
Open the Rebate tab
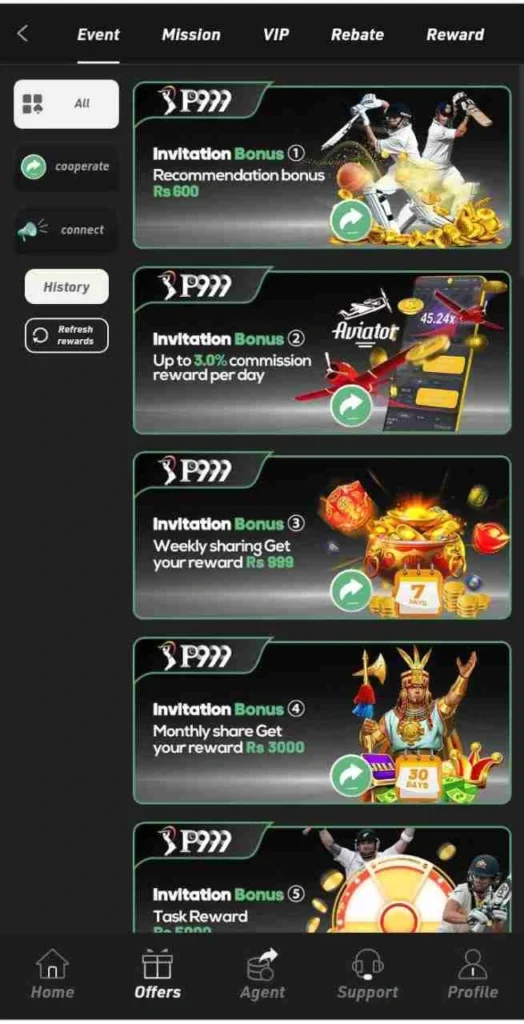[x=357, y=35]
